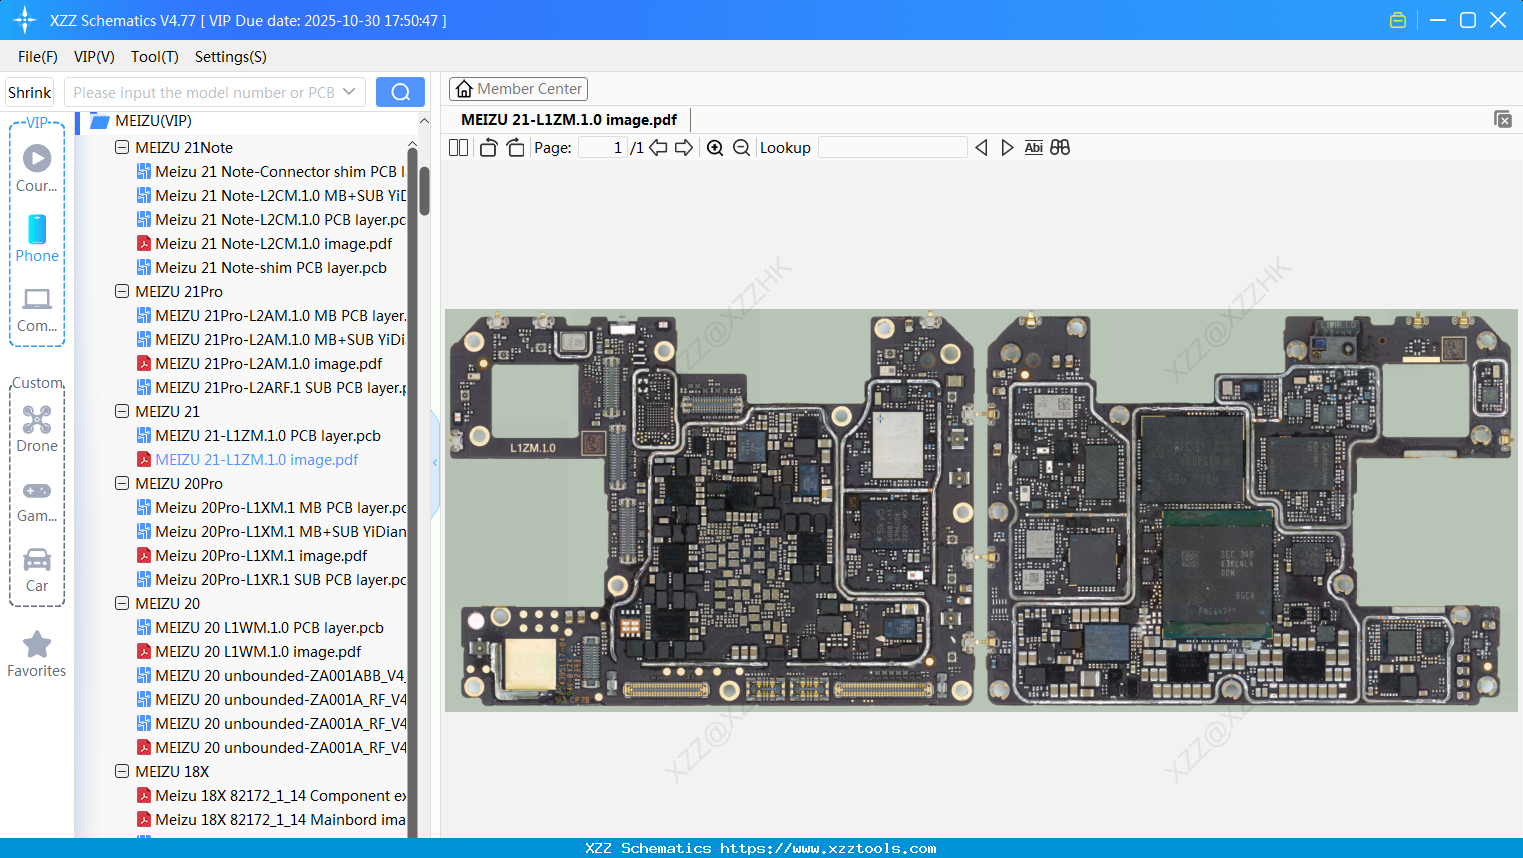Screen dimensions: 1523x858
Task: Rotate the page clockwise
Action: tap(515, 148)
